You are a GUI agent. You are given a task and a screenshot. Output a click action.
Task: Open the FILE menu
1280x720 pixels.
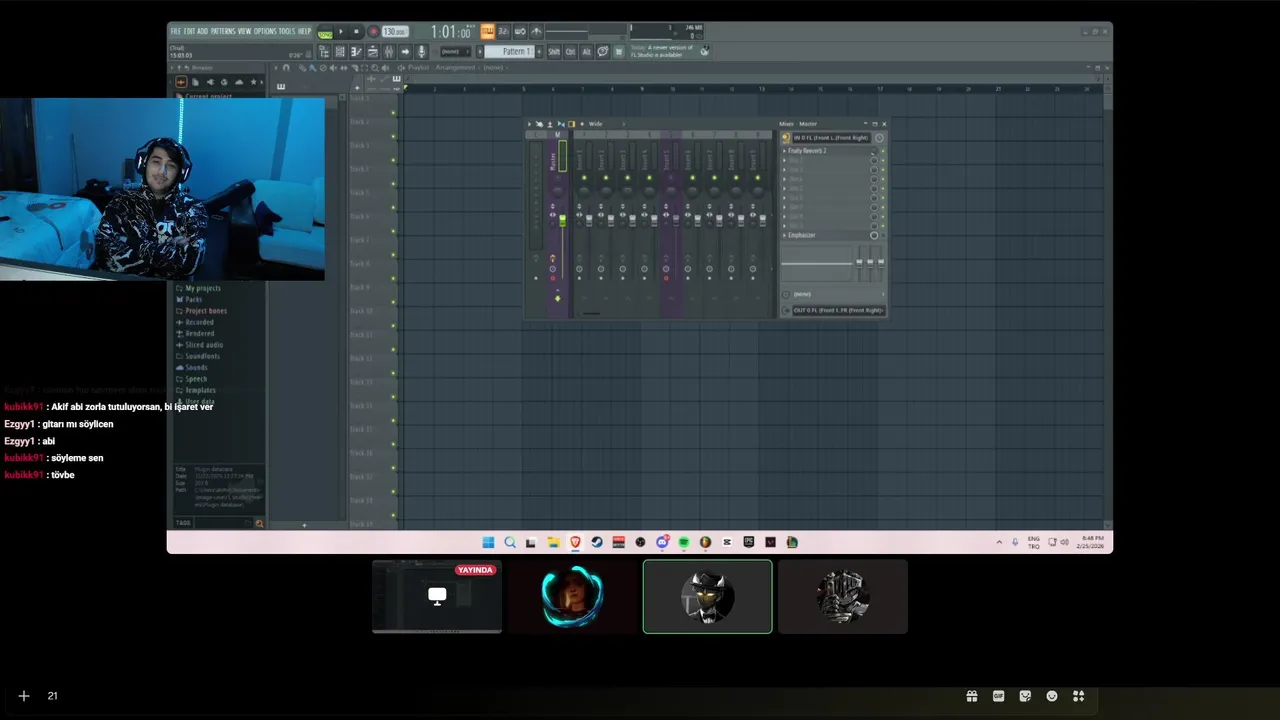(x=175, y=31)
